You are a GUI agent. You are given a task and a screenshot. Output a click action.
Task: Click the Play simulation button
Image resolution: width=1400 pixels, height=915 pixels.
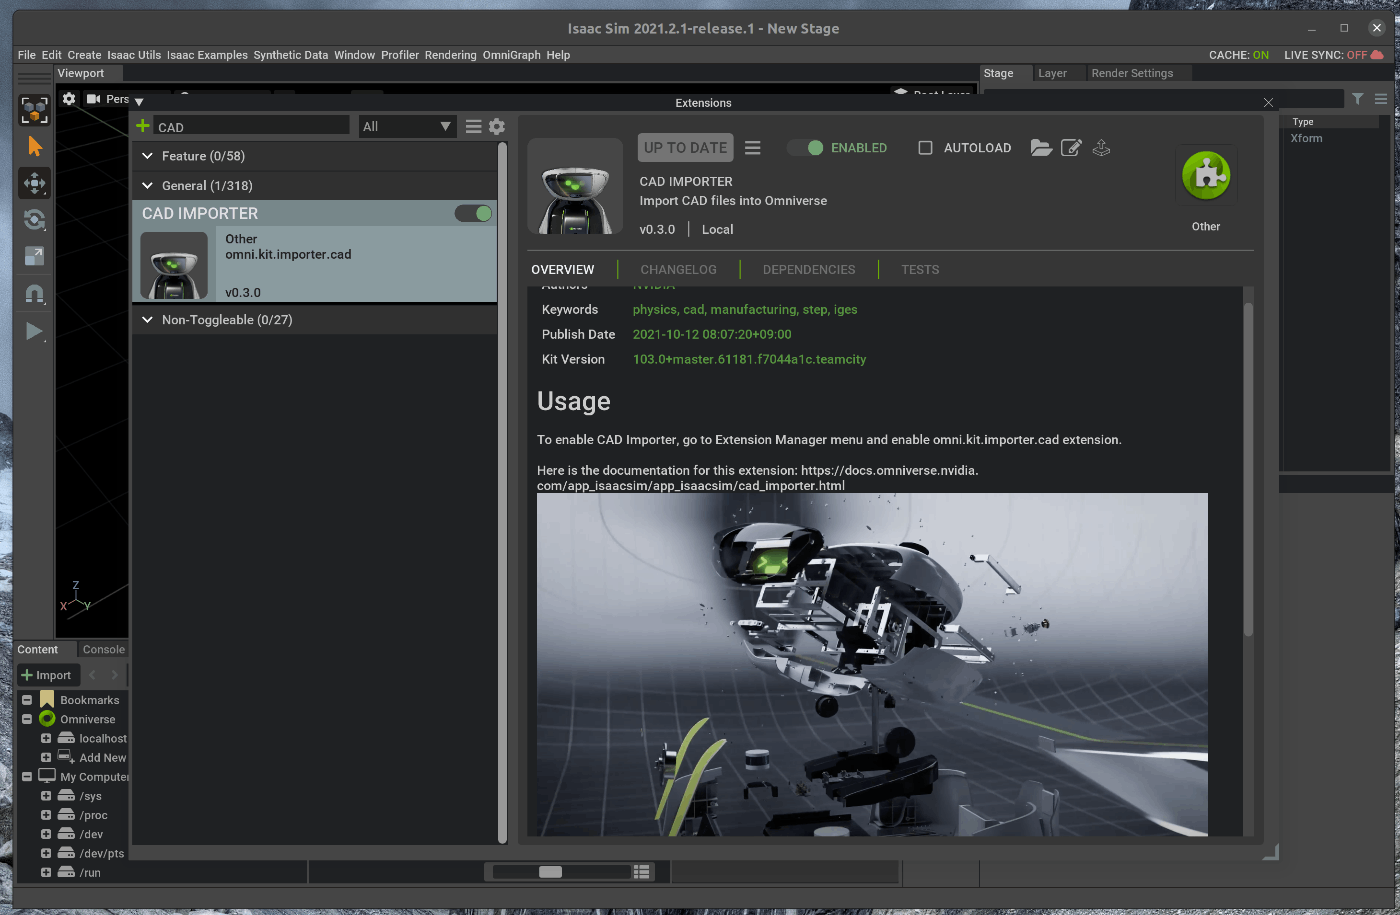click(35, 331)
